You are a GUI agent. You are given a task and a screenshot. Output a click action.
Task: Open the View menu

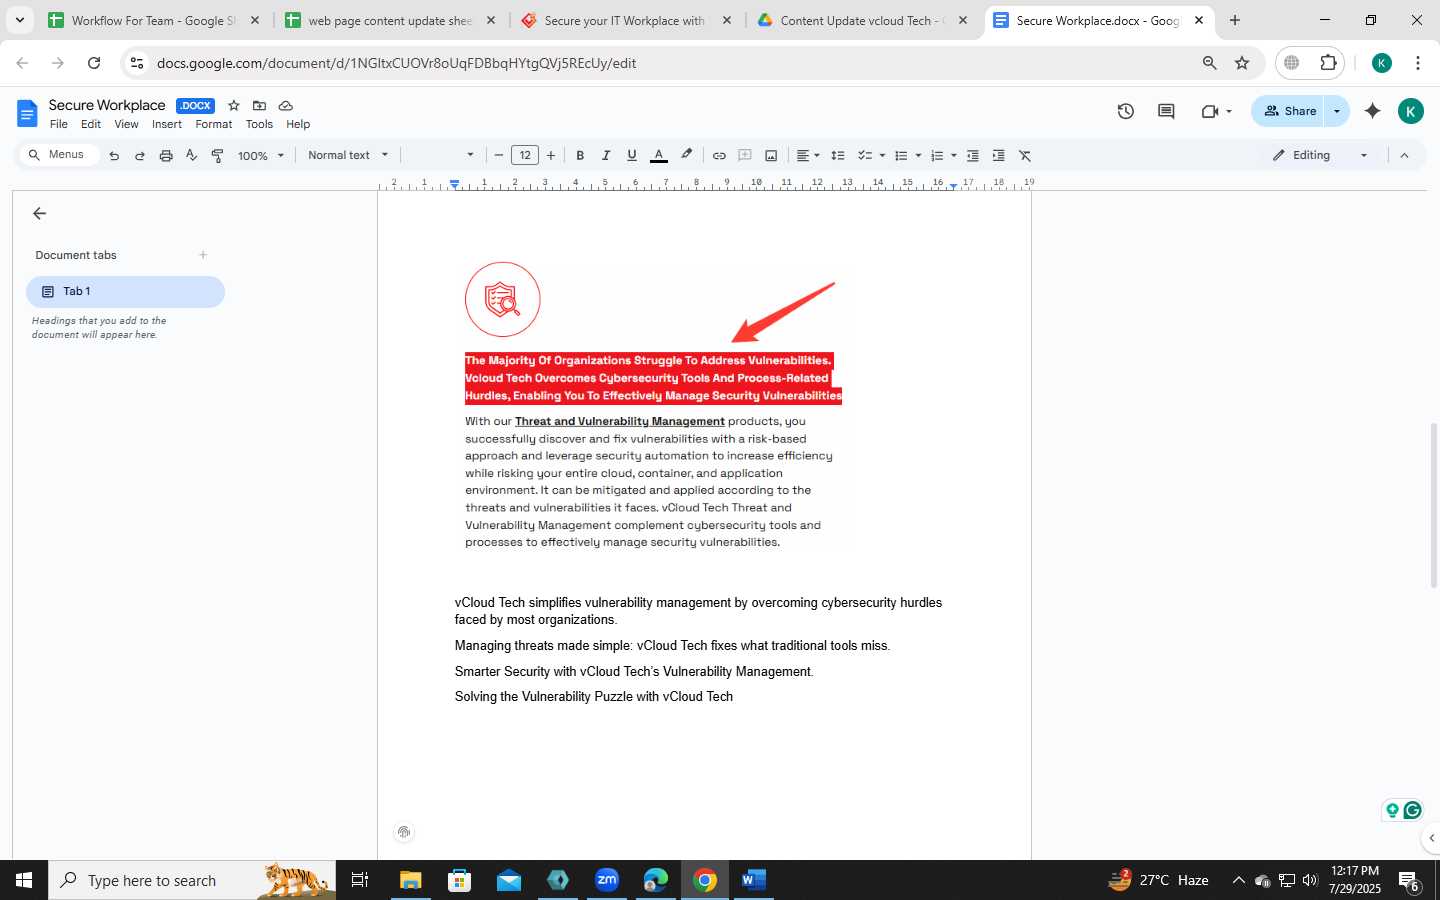coord(126,124)
